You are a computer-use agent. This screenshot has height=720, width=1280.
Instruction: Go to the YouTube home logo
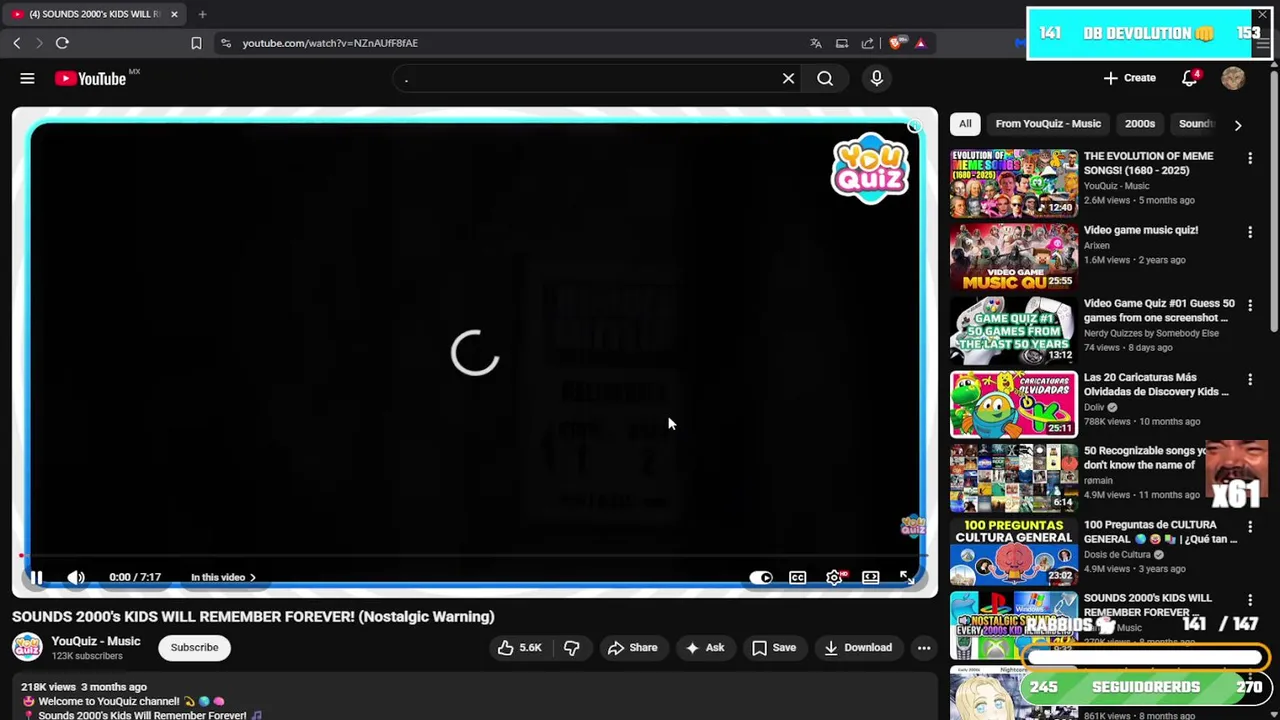point(90,78)
